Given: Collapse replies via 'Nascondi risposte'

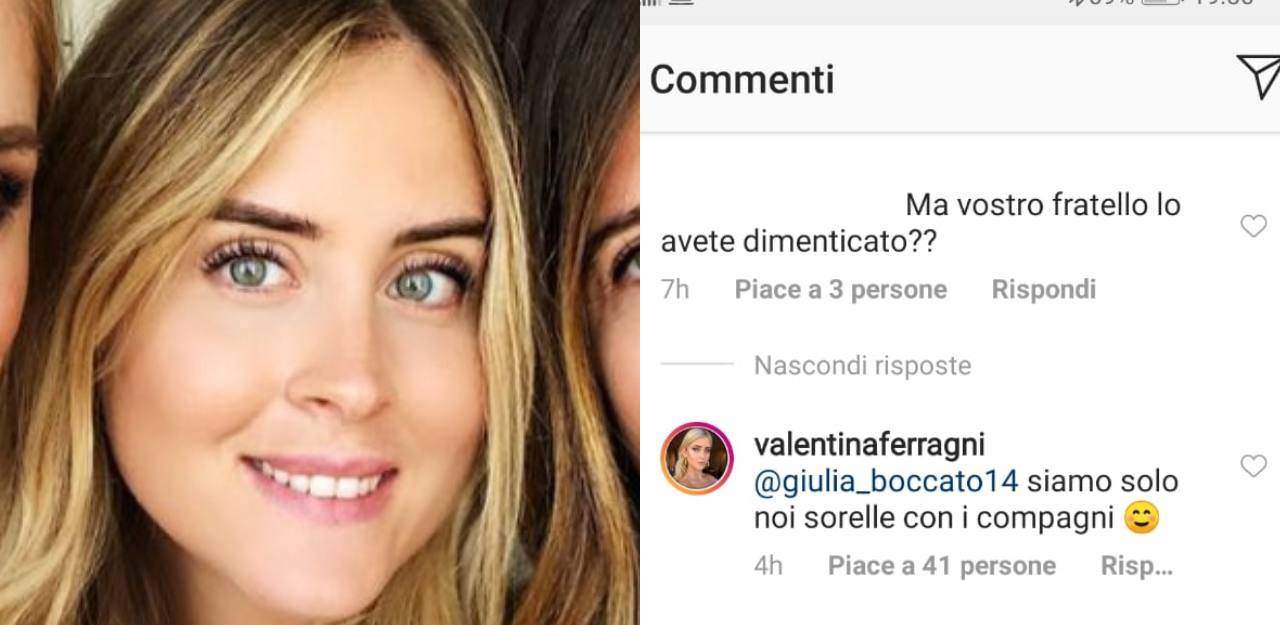Looking at the screenshot, I should click(x=862, y=365).
